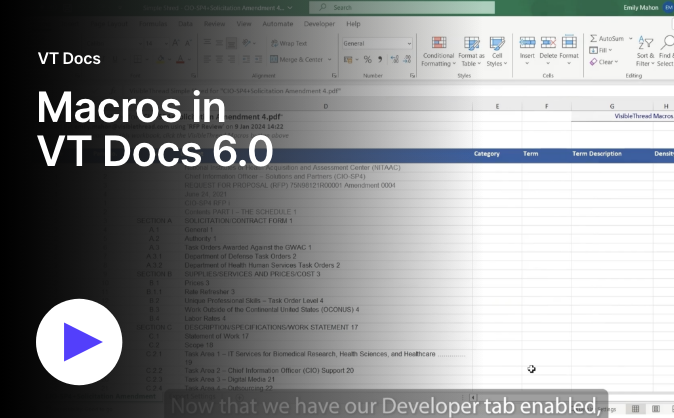
Task: Click the AutoSum button
Action: (608, 38)
